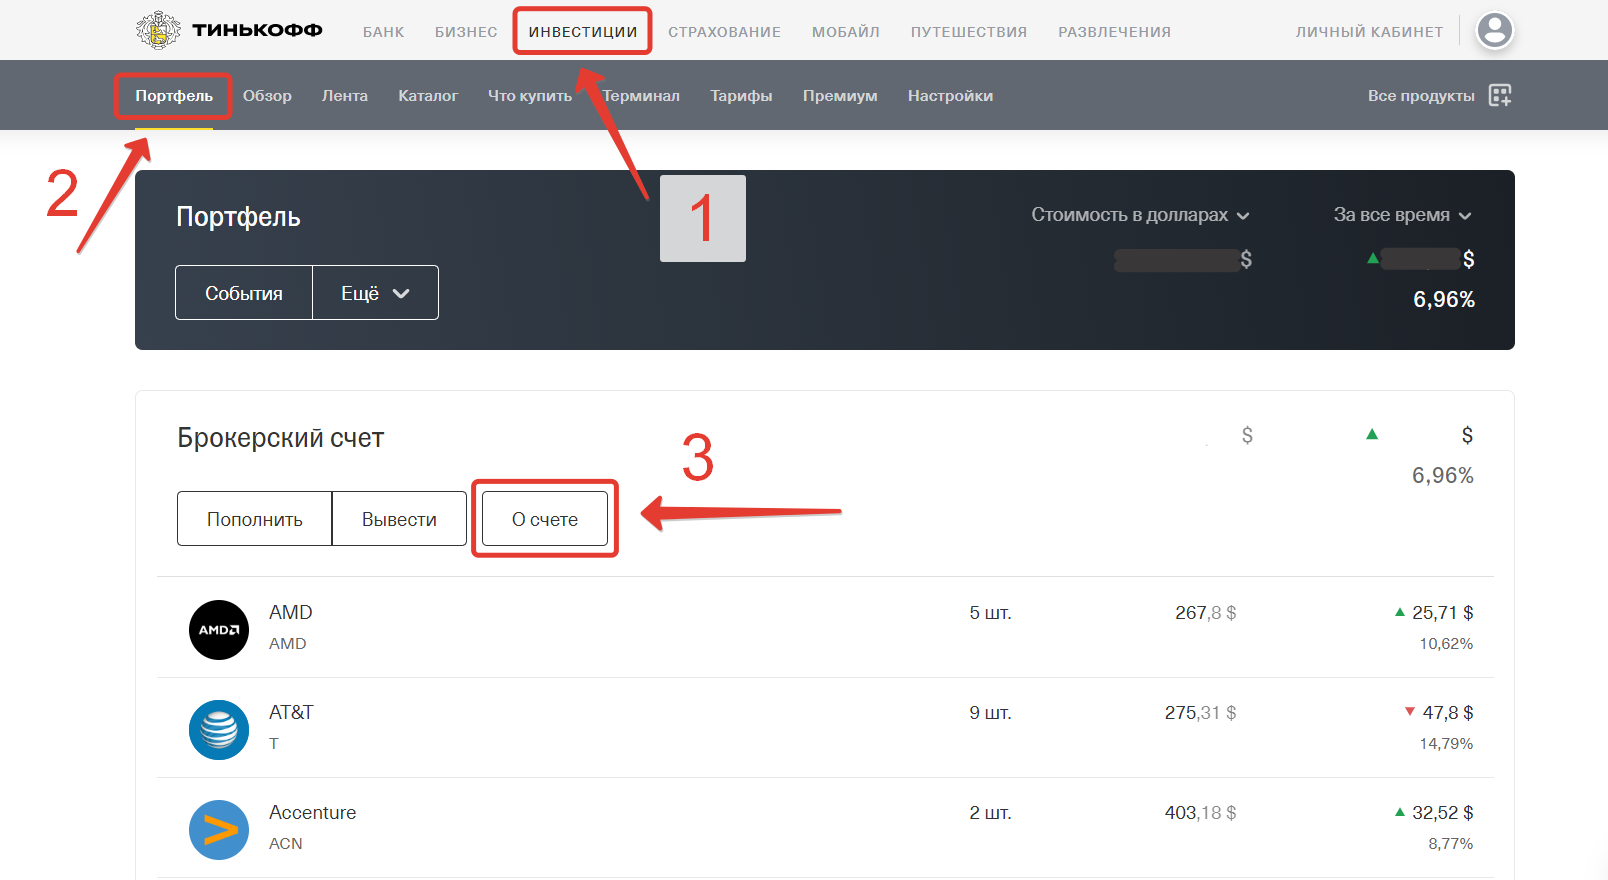
Task: Open the Каталог tab
Action: point(428,96)
